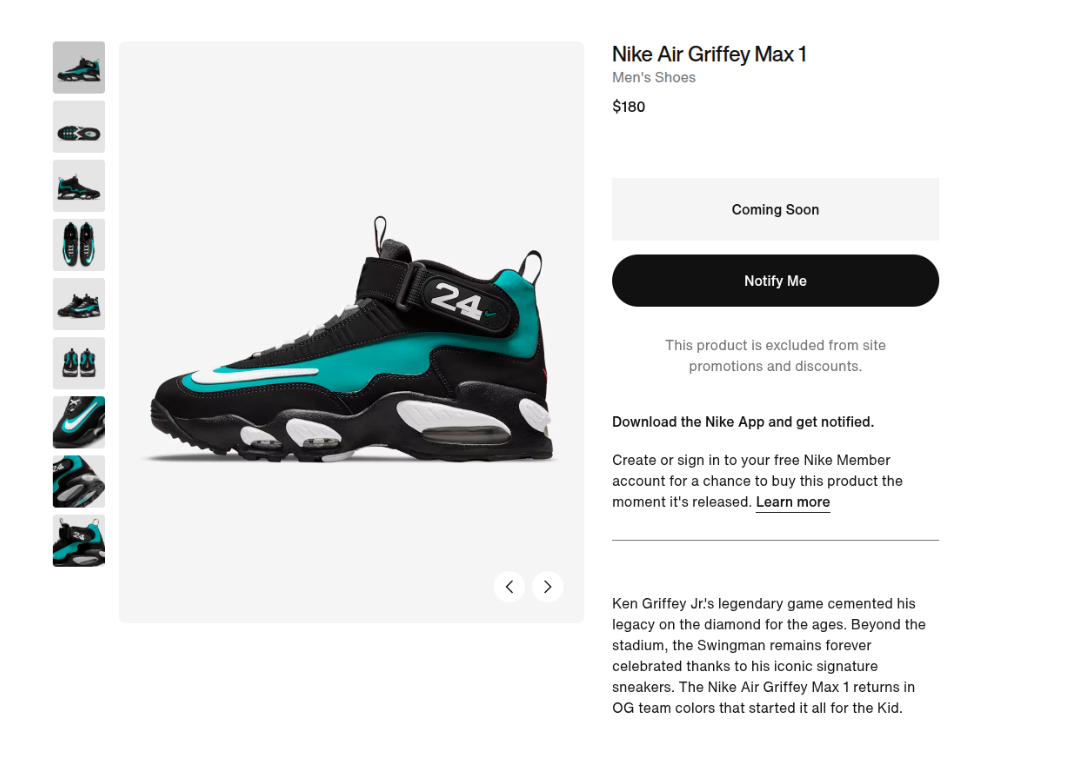The height and width of the screenshot is (760, 1070).
Task: Click the next image arrow
Action: point(547,586)
